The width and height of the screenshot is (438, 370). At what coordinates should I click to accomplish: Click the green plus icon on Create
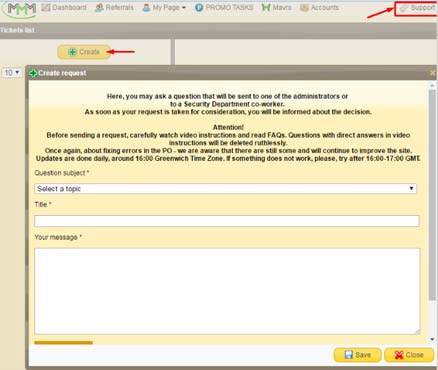pos(72,52)
